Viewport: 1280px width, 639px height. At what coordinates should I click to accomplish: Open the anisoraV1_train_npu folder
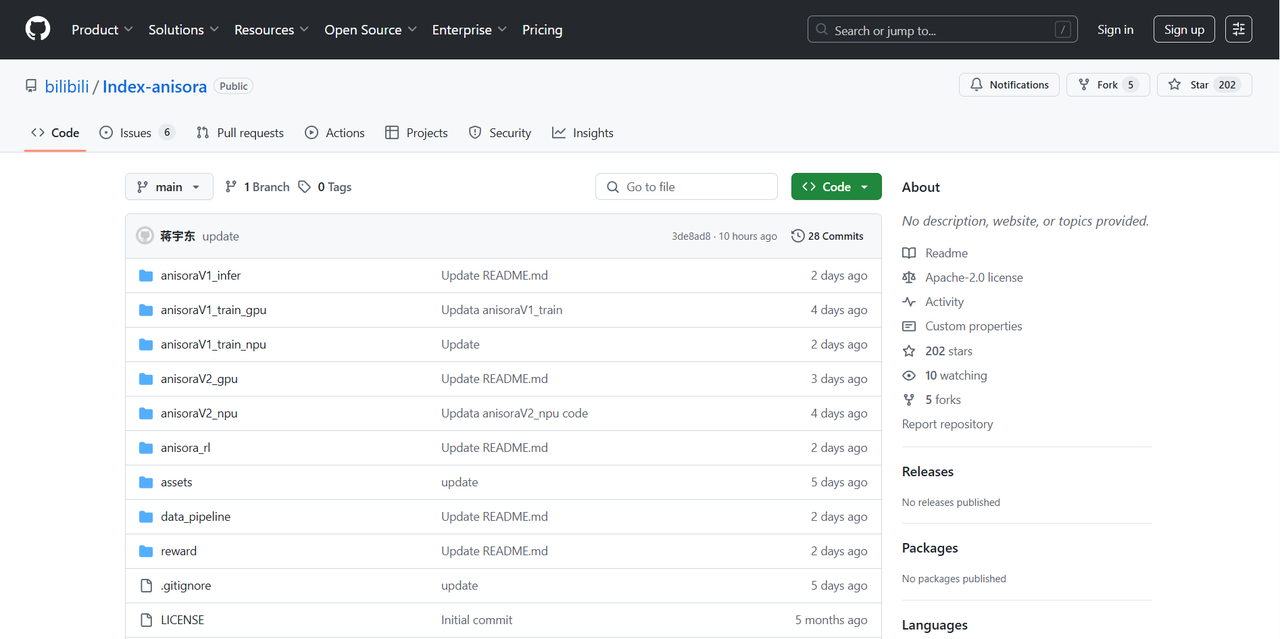(x=213, y=345)
